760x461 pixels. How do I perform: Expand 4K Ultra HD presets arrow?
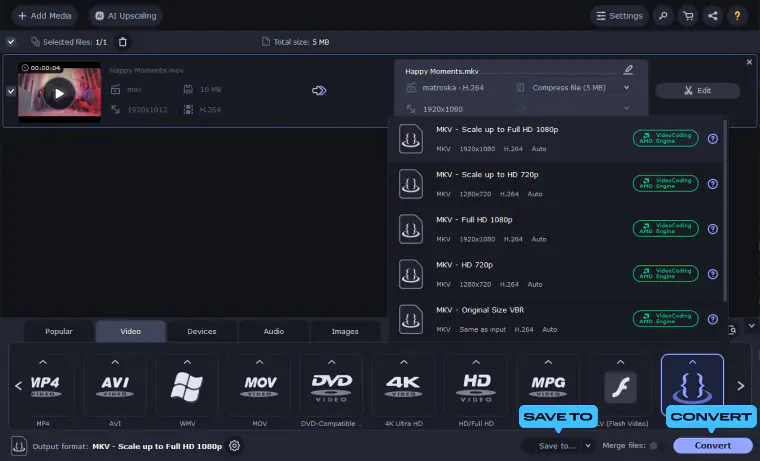[x=404, y=362]
